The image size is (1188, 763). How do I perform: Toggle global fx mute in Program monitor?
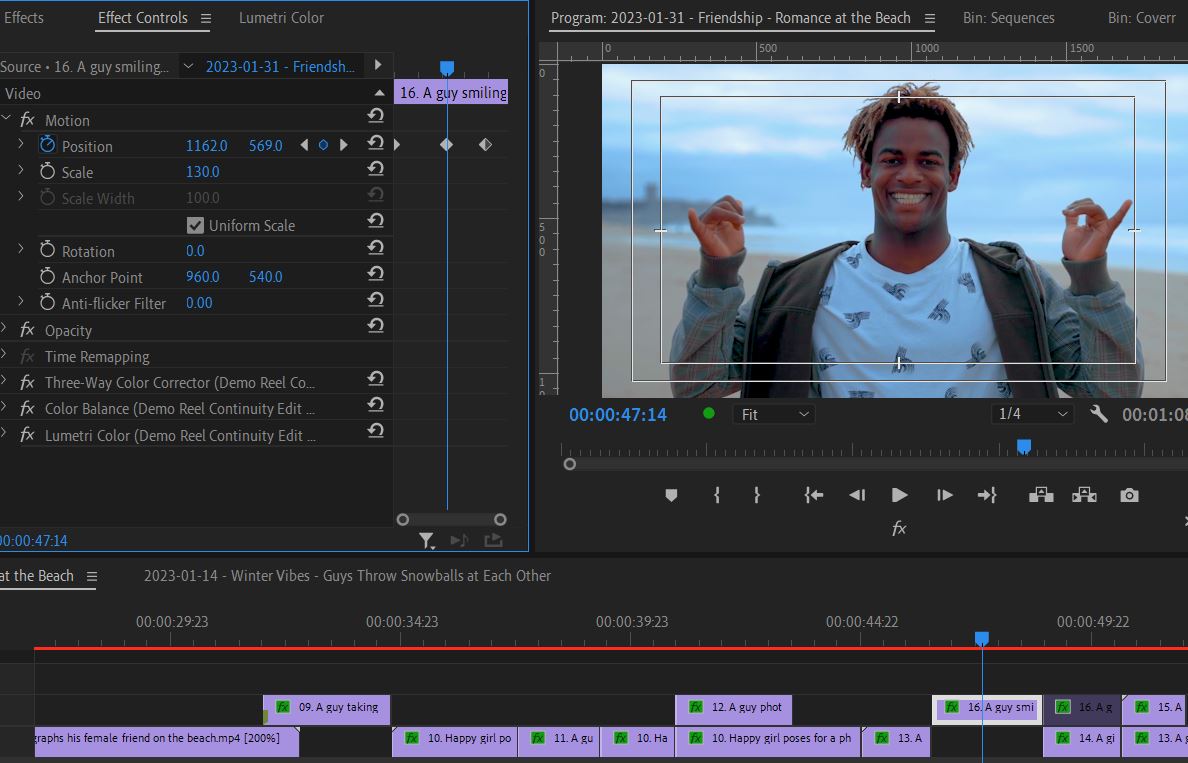coord(899,529)
